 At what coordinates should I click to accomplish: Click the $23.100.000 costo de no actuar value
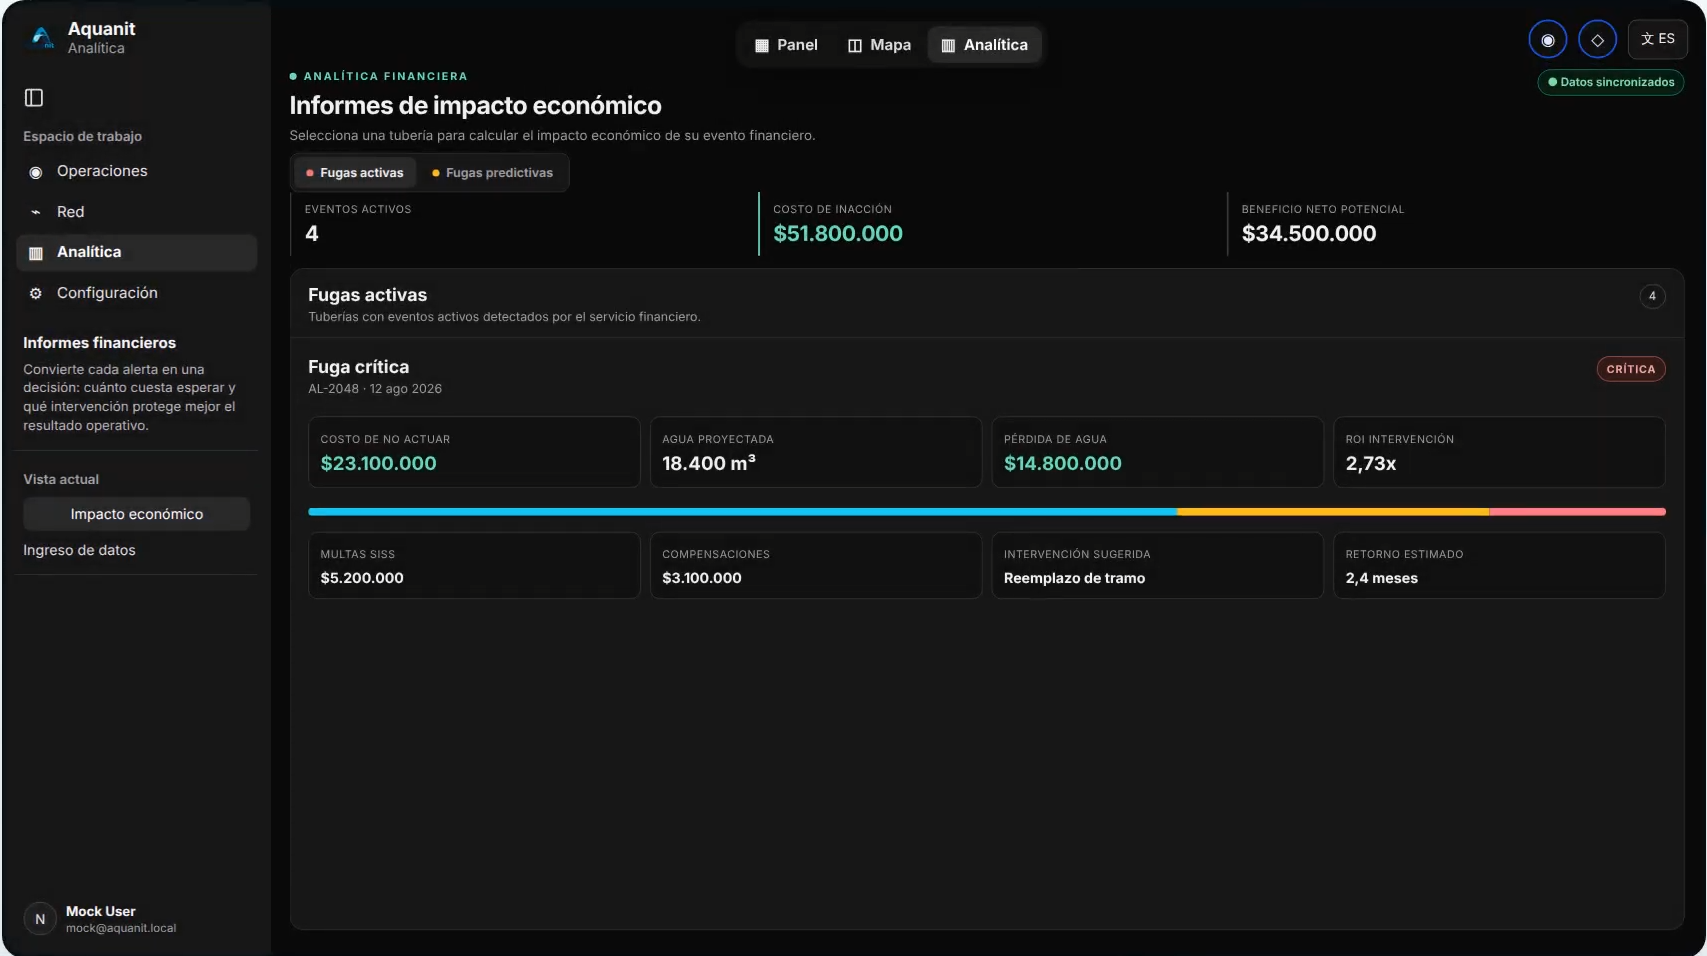click(x=378, y=463)
